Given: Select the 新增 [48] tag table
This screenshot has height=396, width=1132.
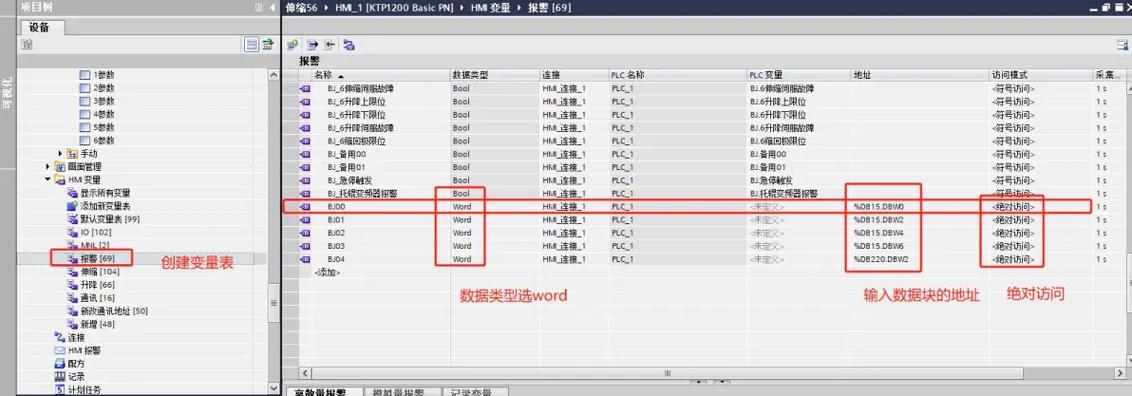Looking at the screenshot, I should [97, 324].
